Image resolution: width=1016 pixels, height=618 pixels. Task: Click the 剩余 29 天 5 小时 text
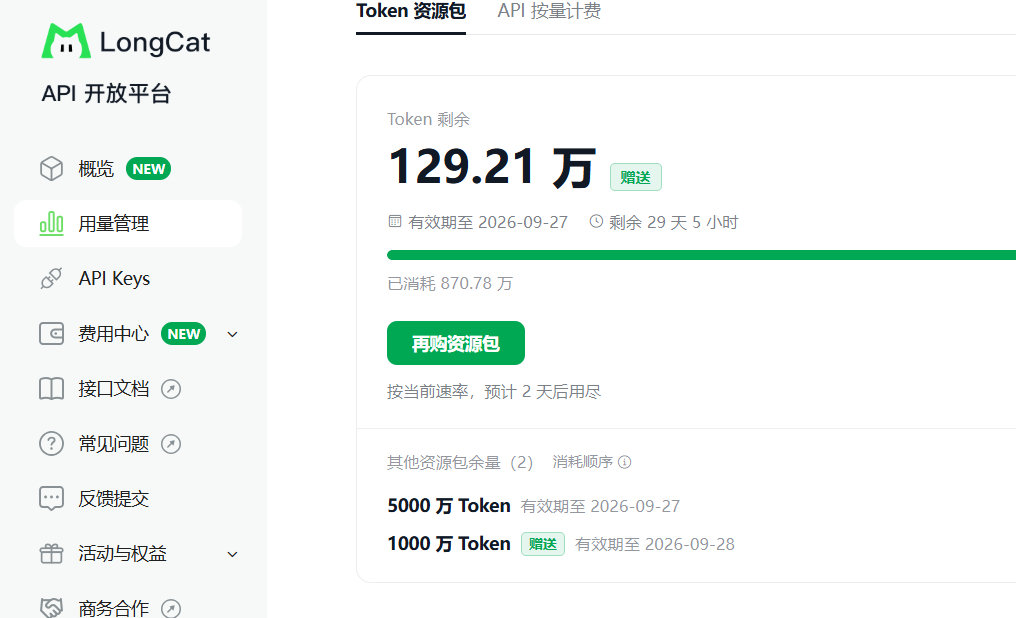coord(674,222)
